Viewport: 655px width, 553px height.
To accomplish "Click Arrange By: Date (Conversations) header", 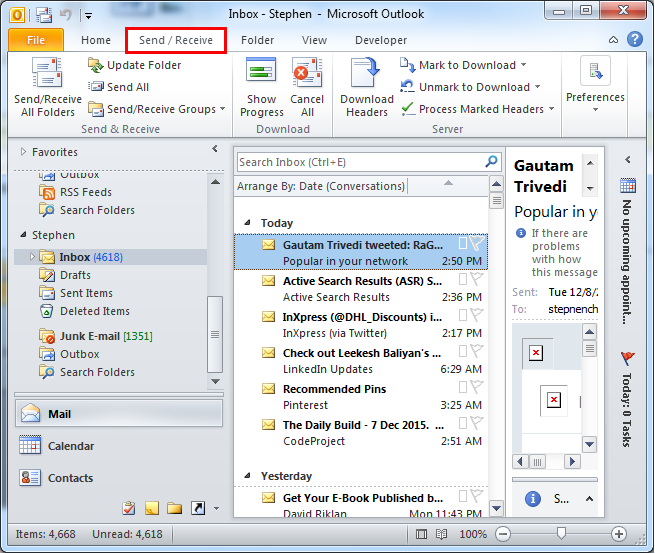I will pyautogui.click(x=321, y=186).
